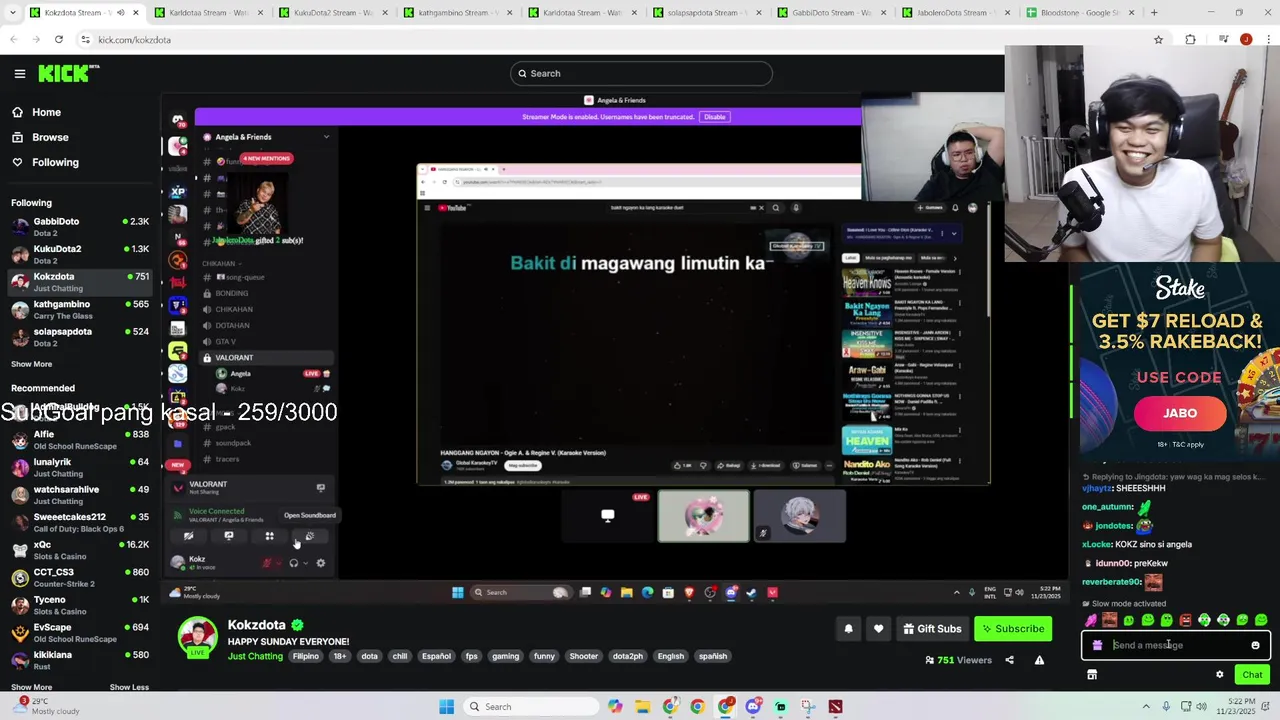Image resolution: width=1280 pixels, height=720 pixels.
Task: Open EvScape recommended channel
Action: (x=80, y=633)
